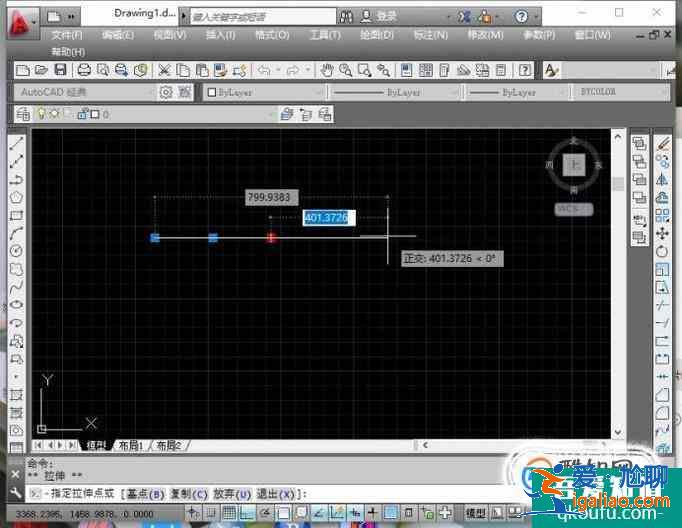Toggle Polar Tracking in status bar
The image size is (682, 528).
click(265, 513)
